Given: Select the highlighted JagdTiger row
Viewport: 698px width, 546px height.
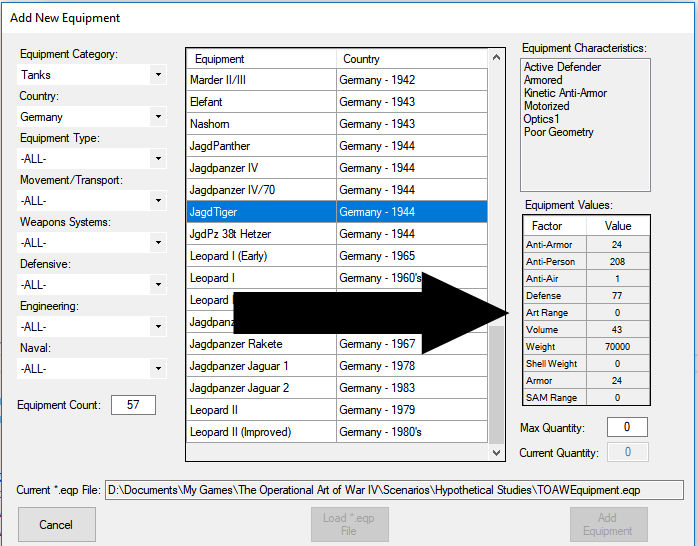Looking at the screenshot, I should (x=337, y=212).
